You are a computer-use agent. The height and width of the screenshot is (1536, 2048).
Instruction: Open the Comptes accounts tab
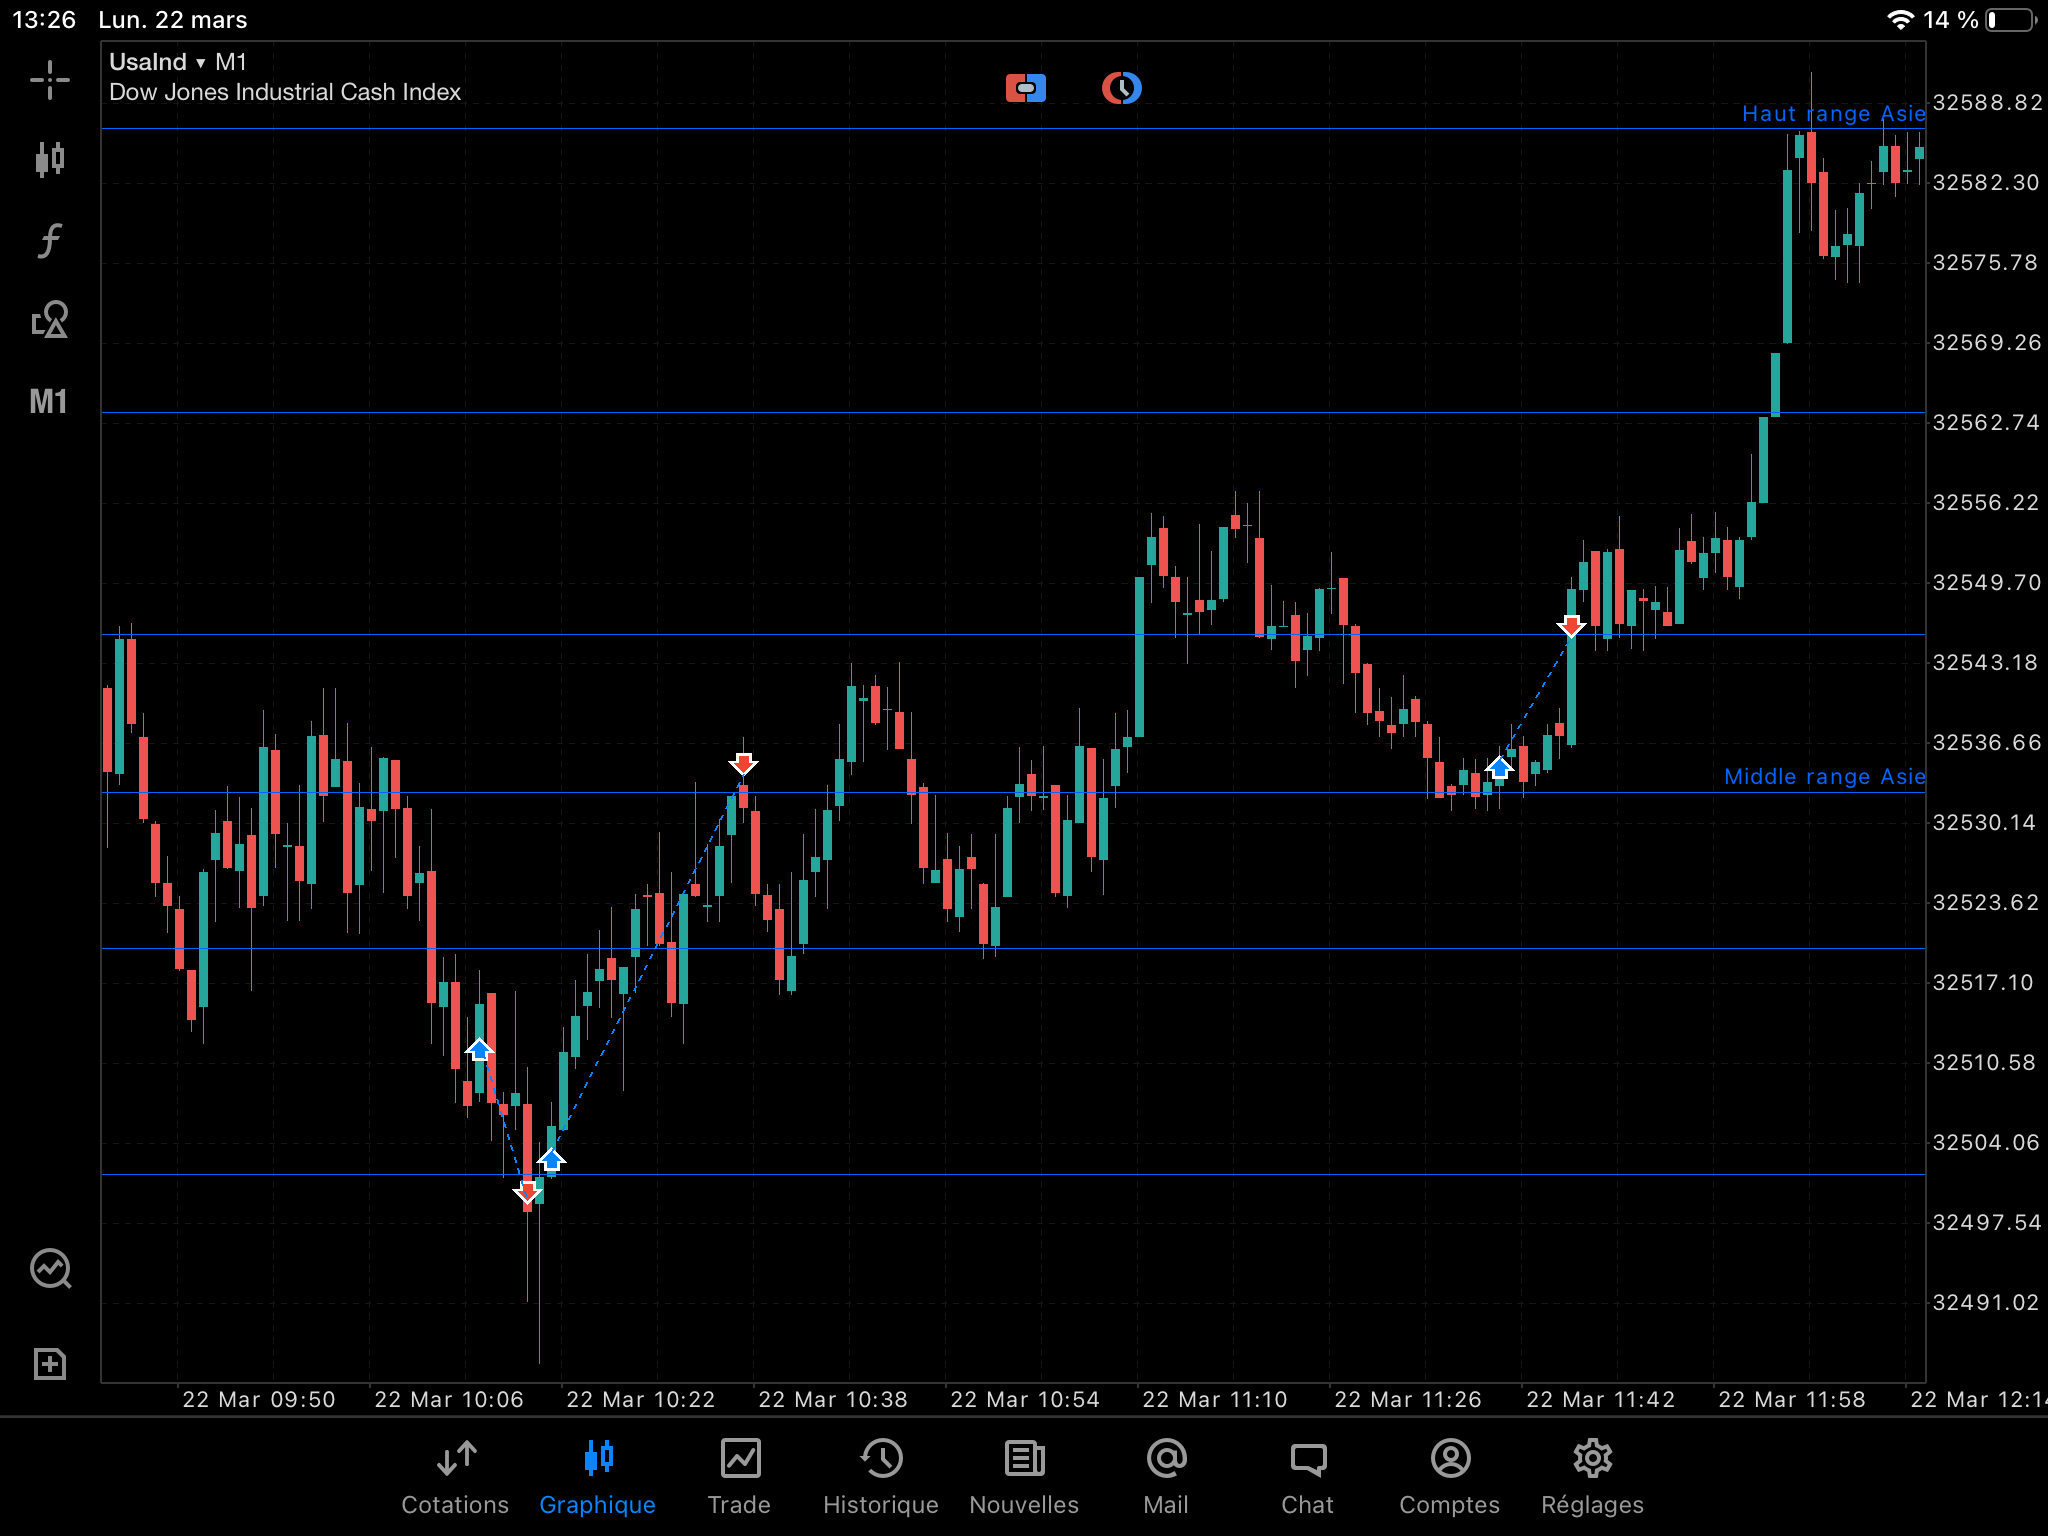click(1449, 1478)
